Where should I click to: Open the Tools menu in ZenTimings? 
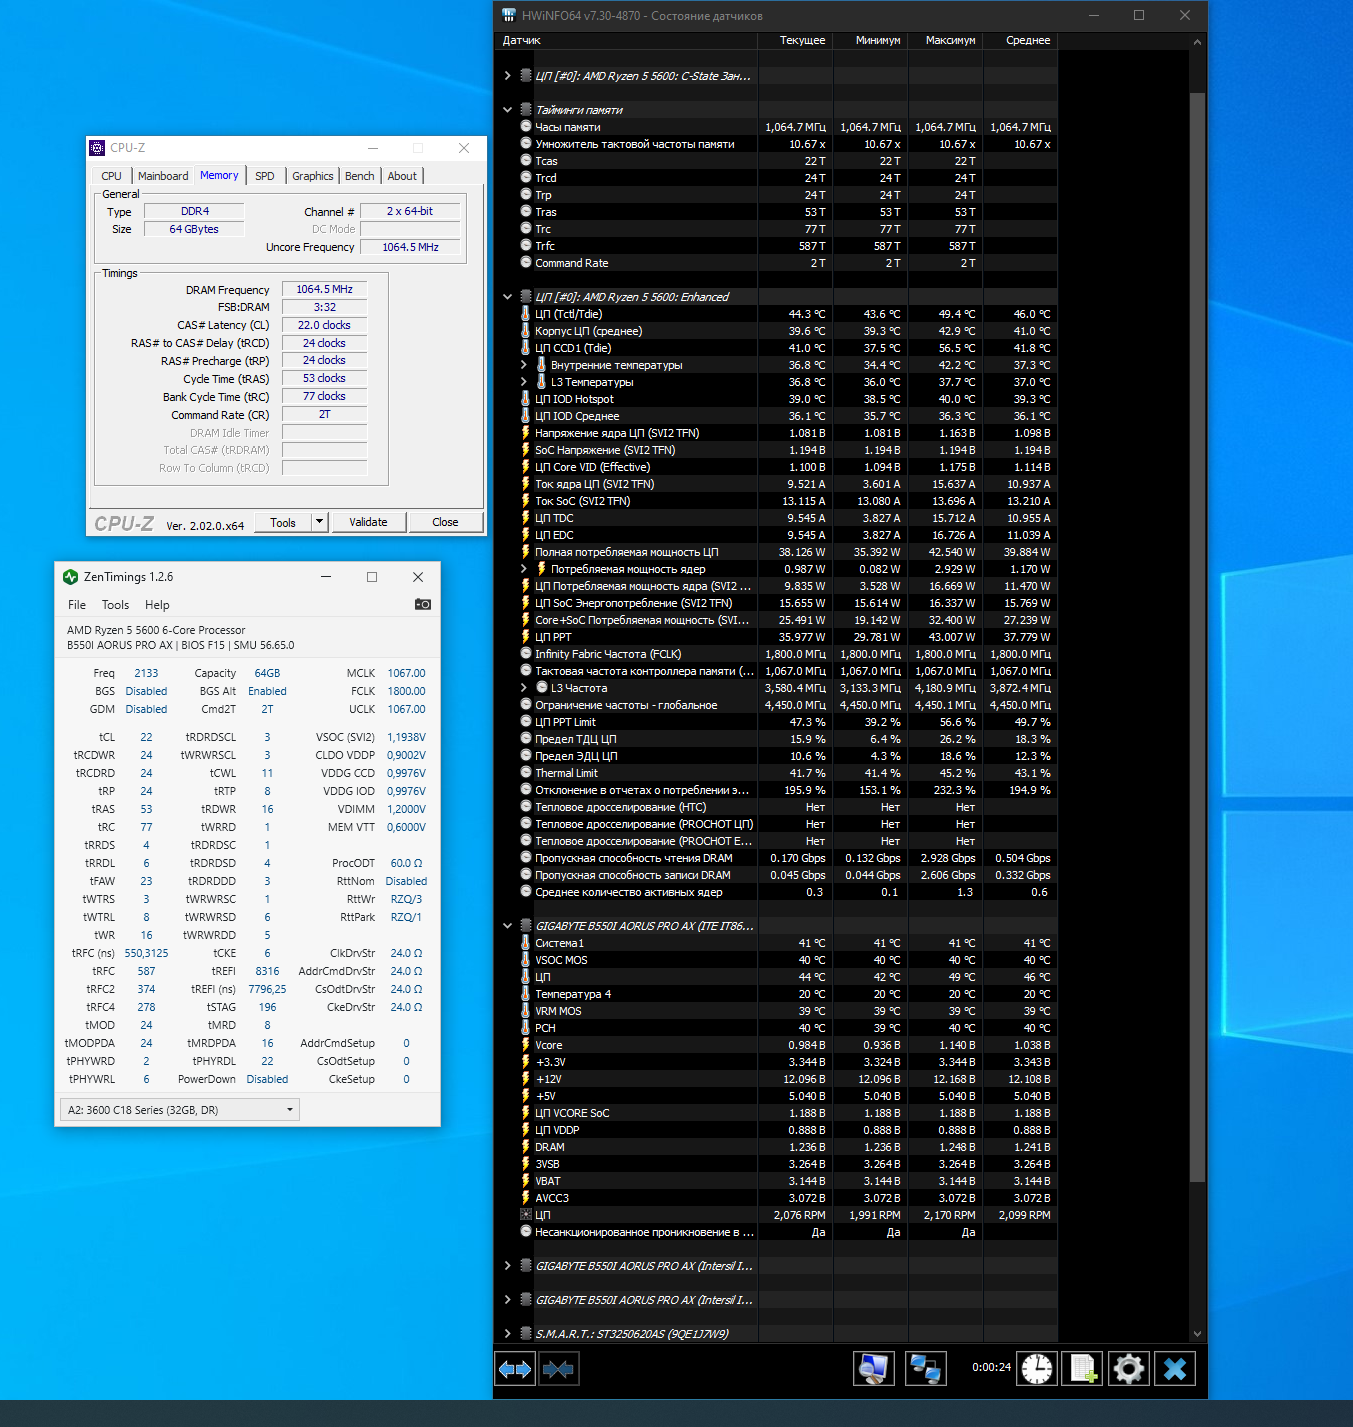(115, 605)
